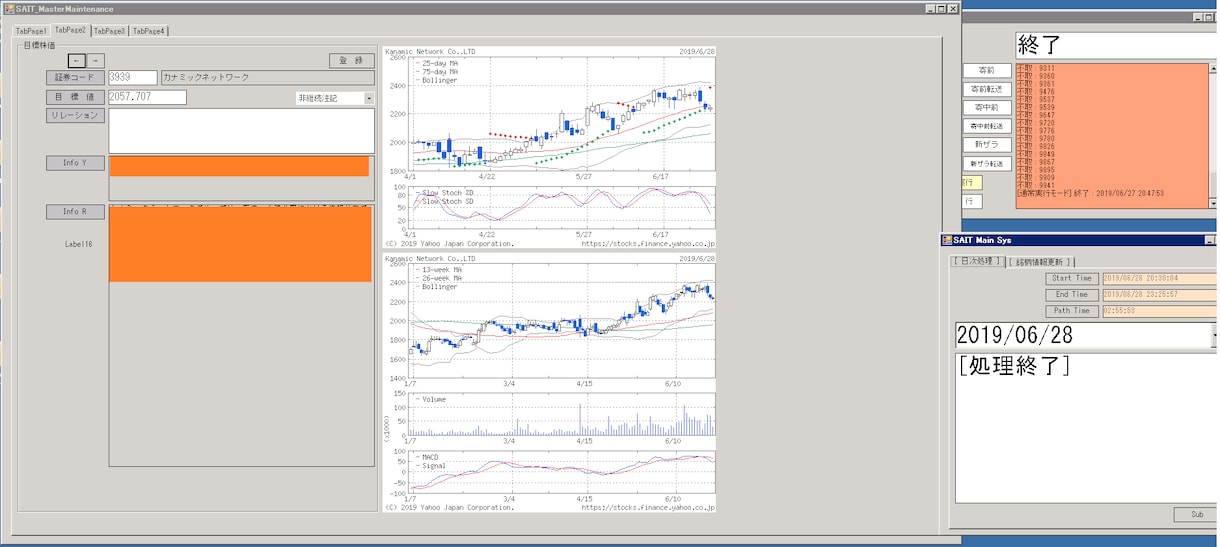Click the right arrow next-record button
Viewport: 1220px width, 547px height.
[x=96, y=60]
